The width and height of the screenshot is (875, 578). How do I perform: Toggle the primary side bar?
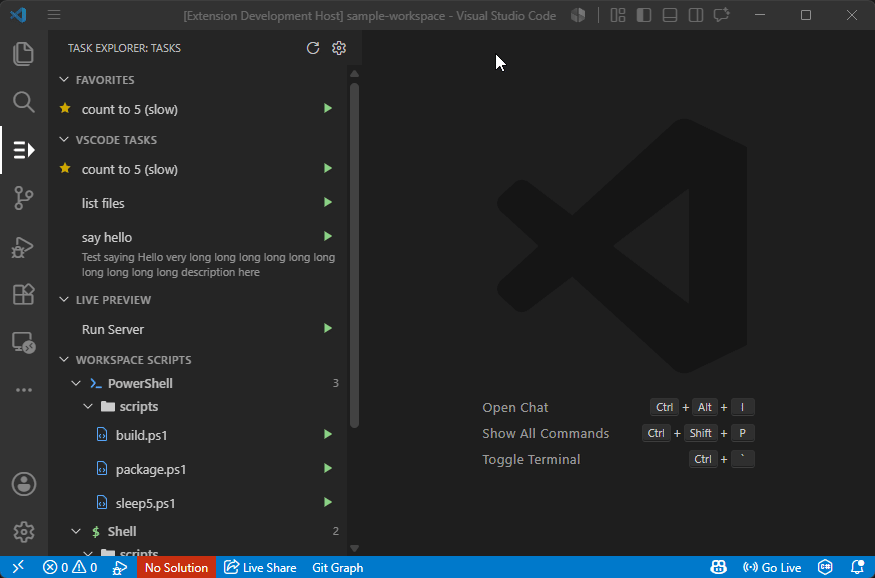644,15
